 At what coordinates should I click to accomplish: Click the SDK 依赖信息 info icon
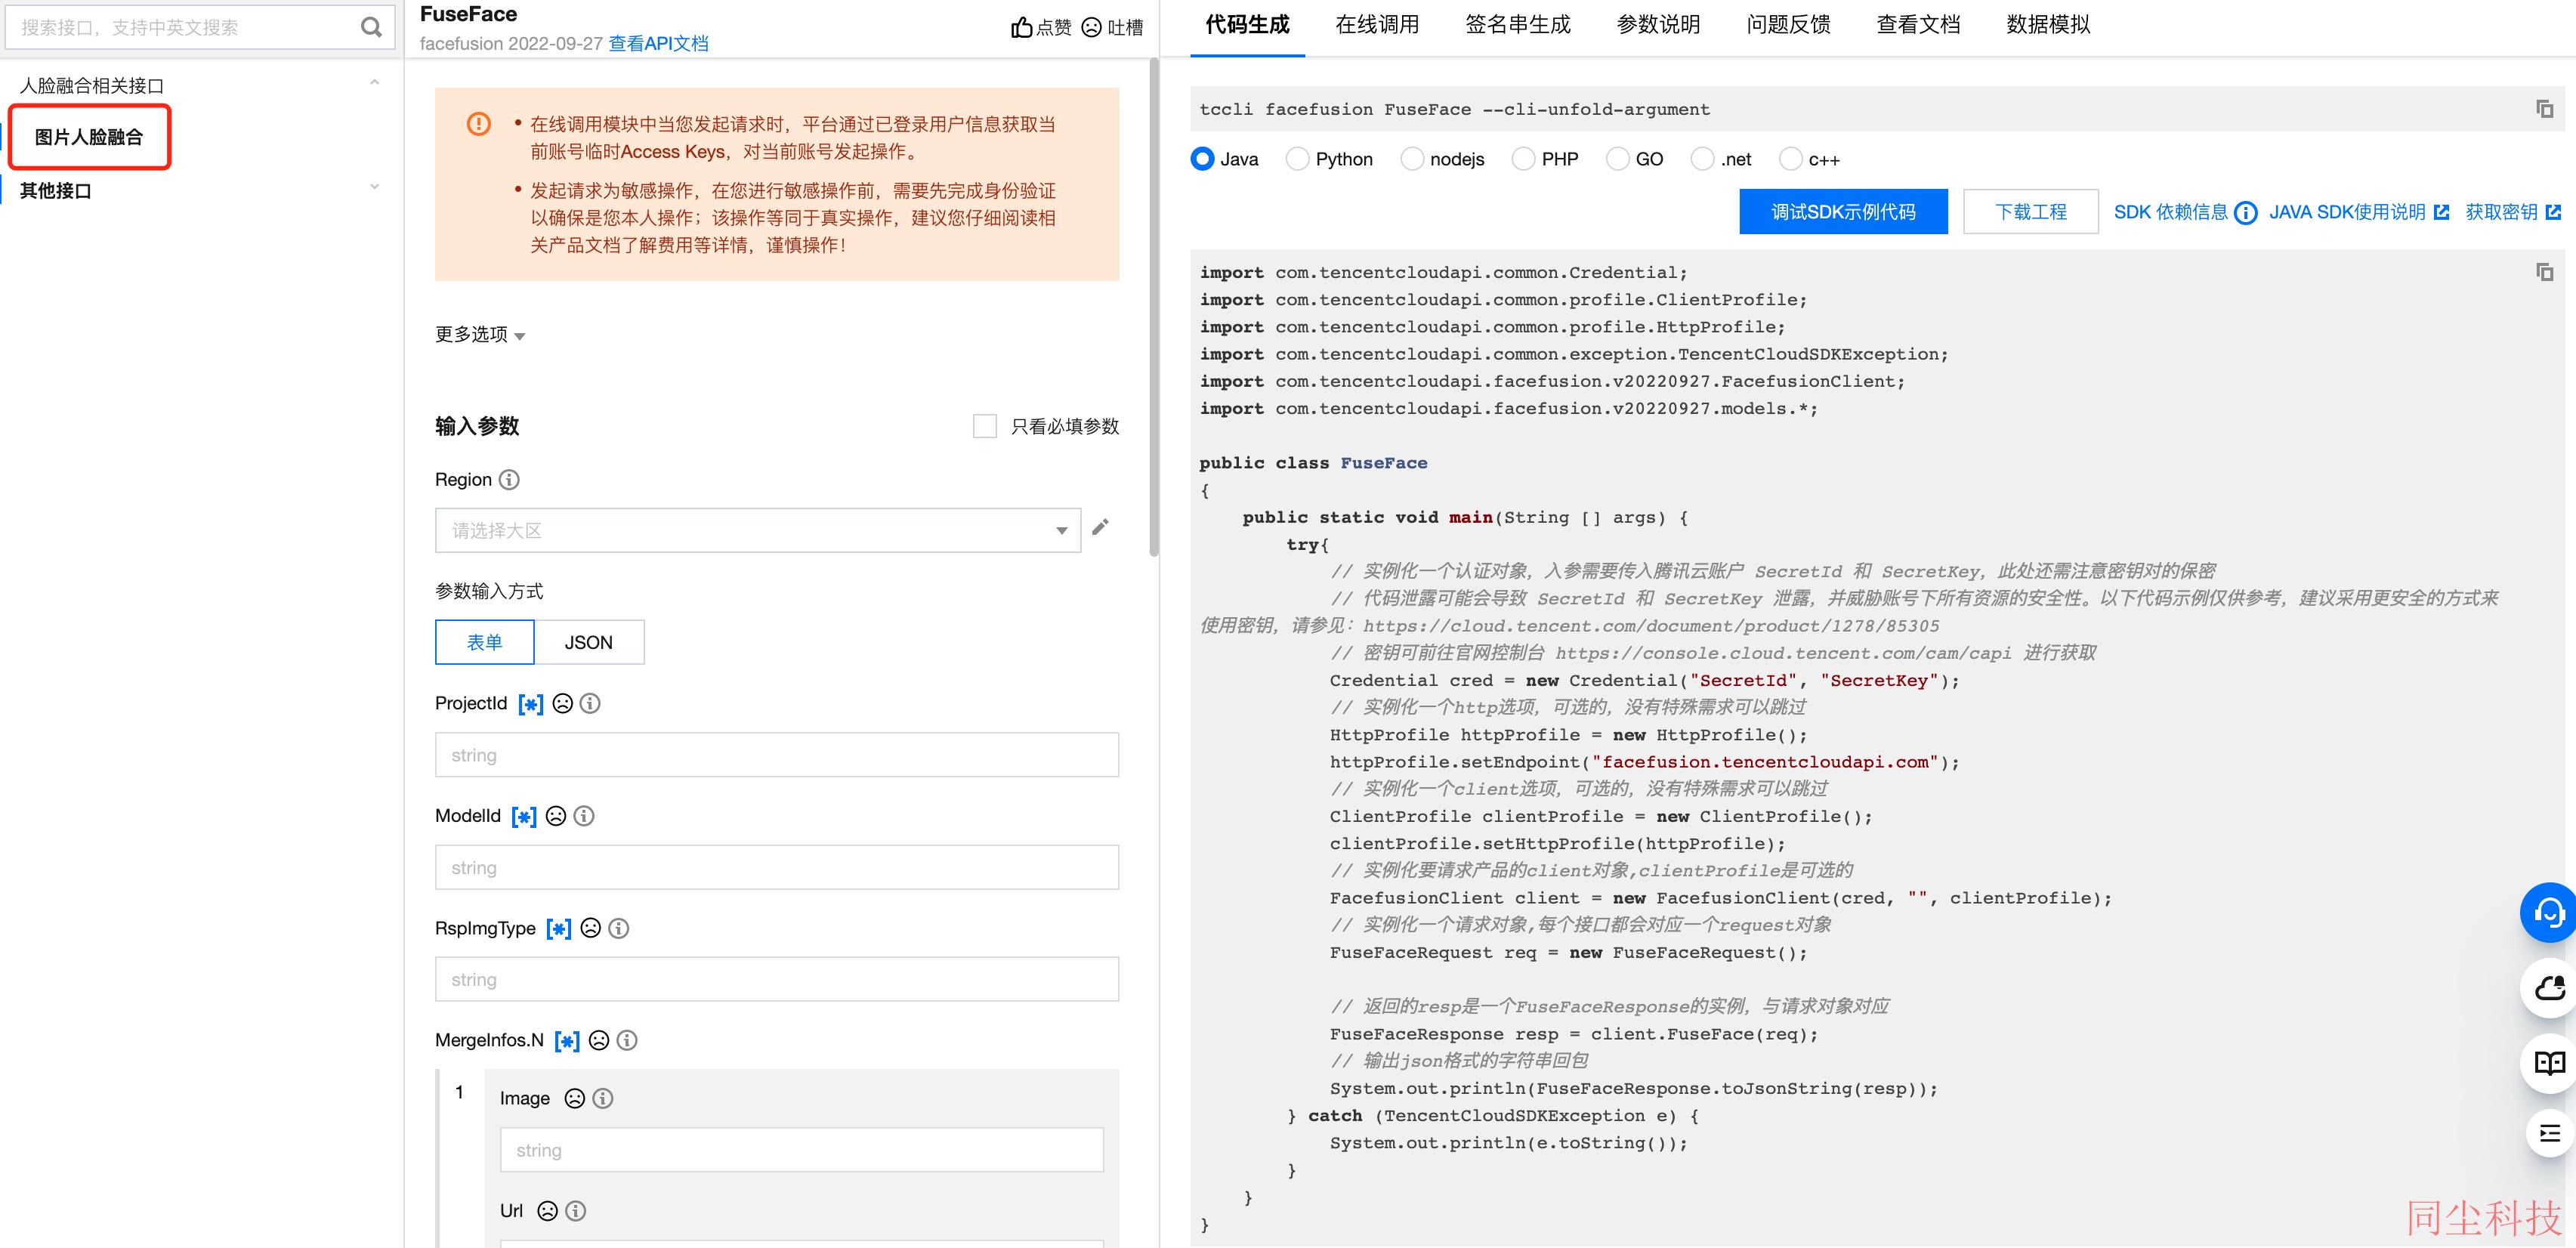(x=2245, y=212)
